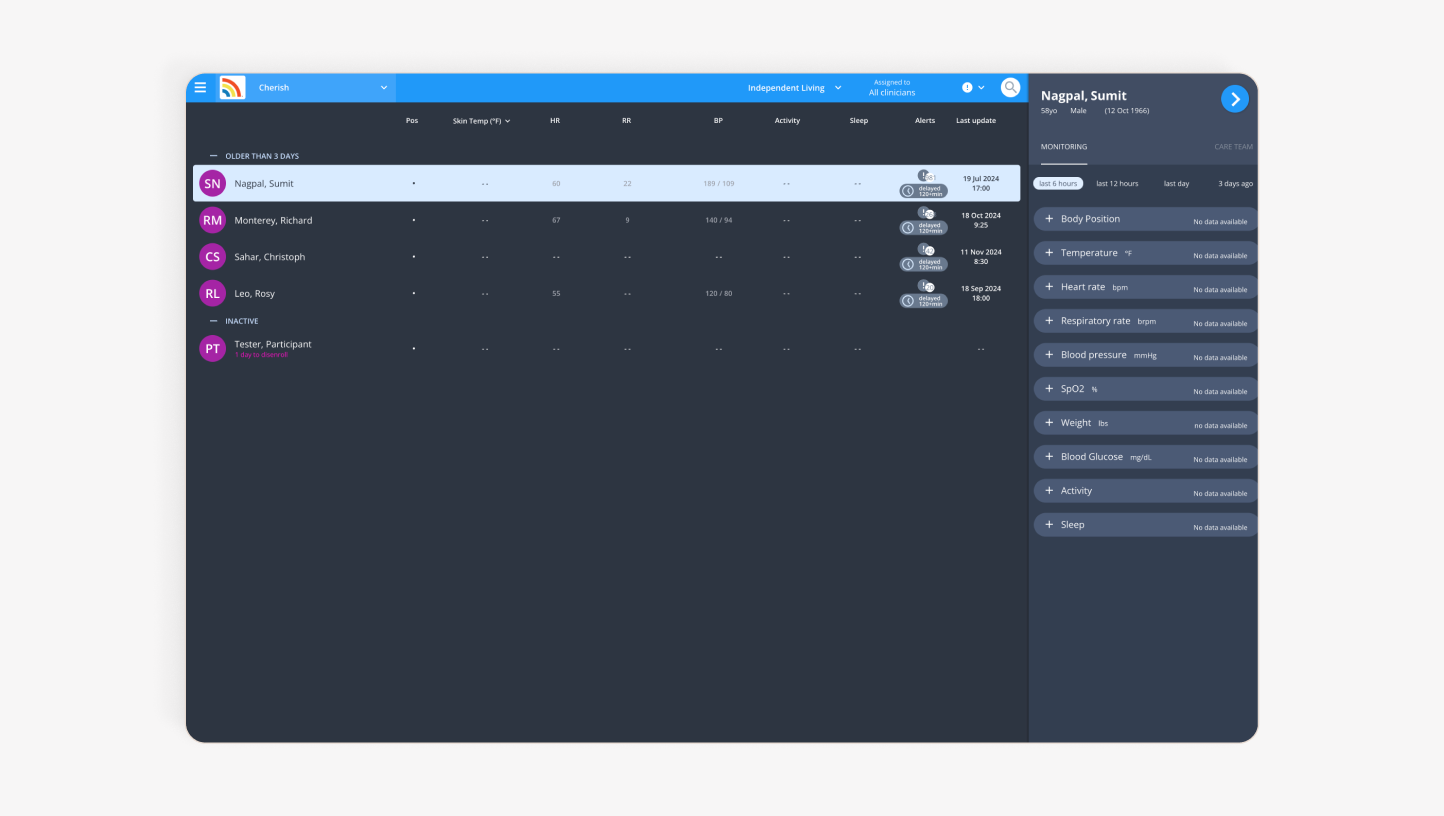Click the Cherish rainbow logo

pyautogui.click(x=232, y=88)
